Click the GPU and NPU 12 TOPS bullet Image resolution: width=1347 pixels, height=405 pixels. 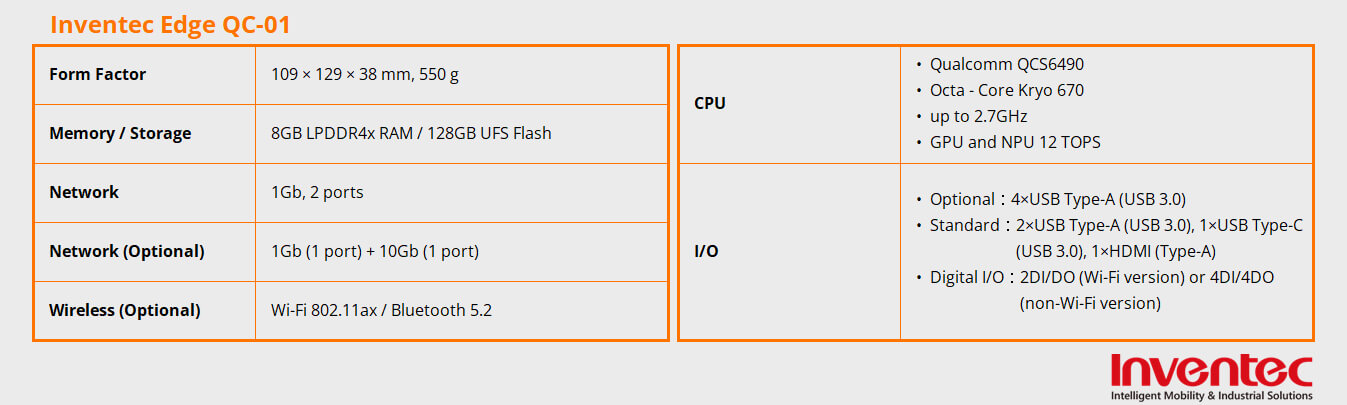(1014, 142)
